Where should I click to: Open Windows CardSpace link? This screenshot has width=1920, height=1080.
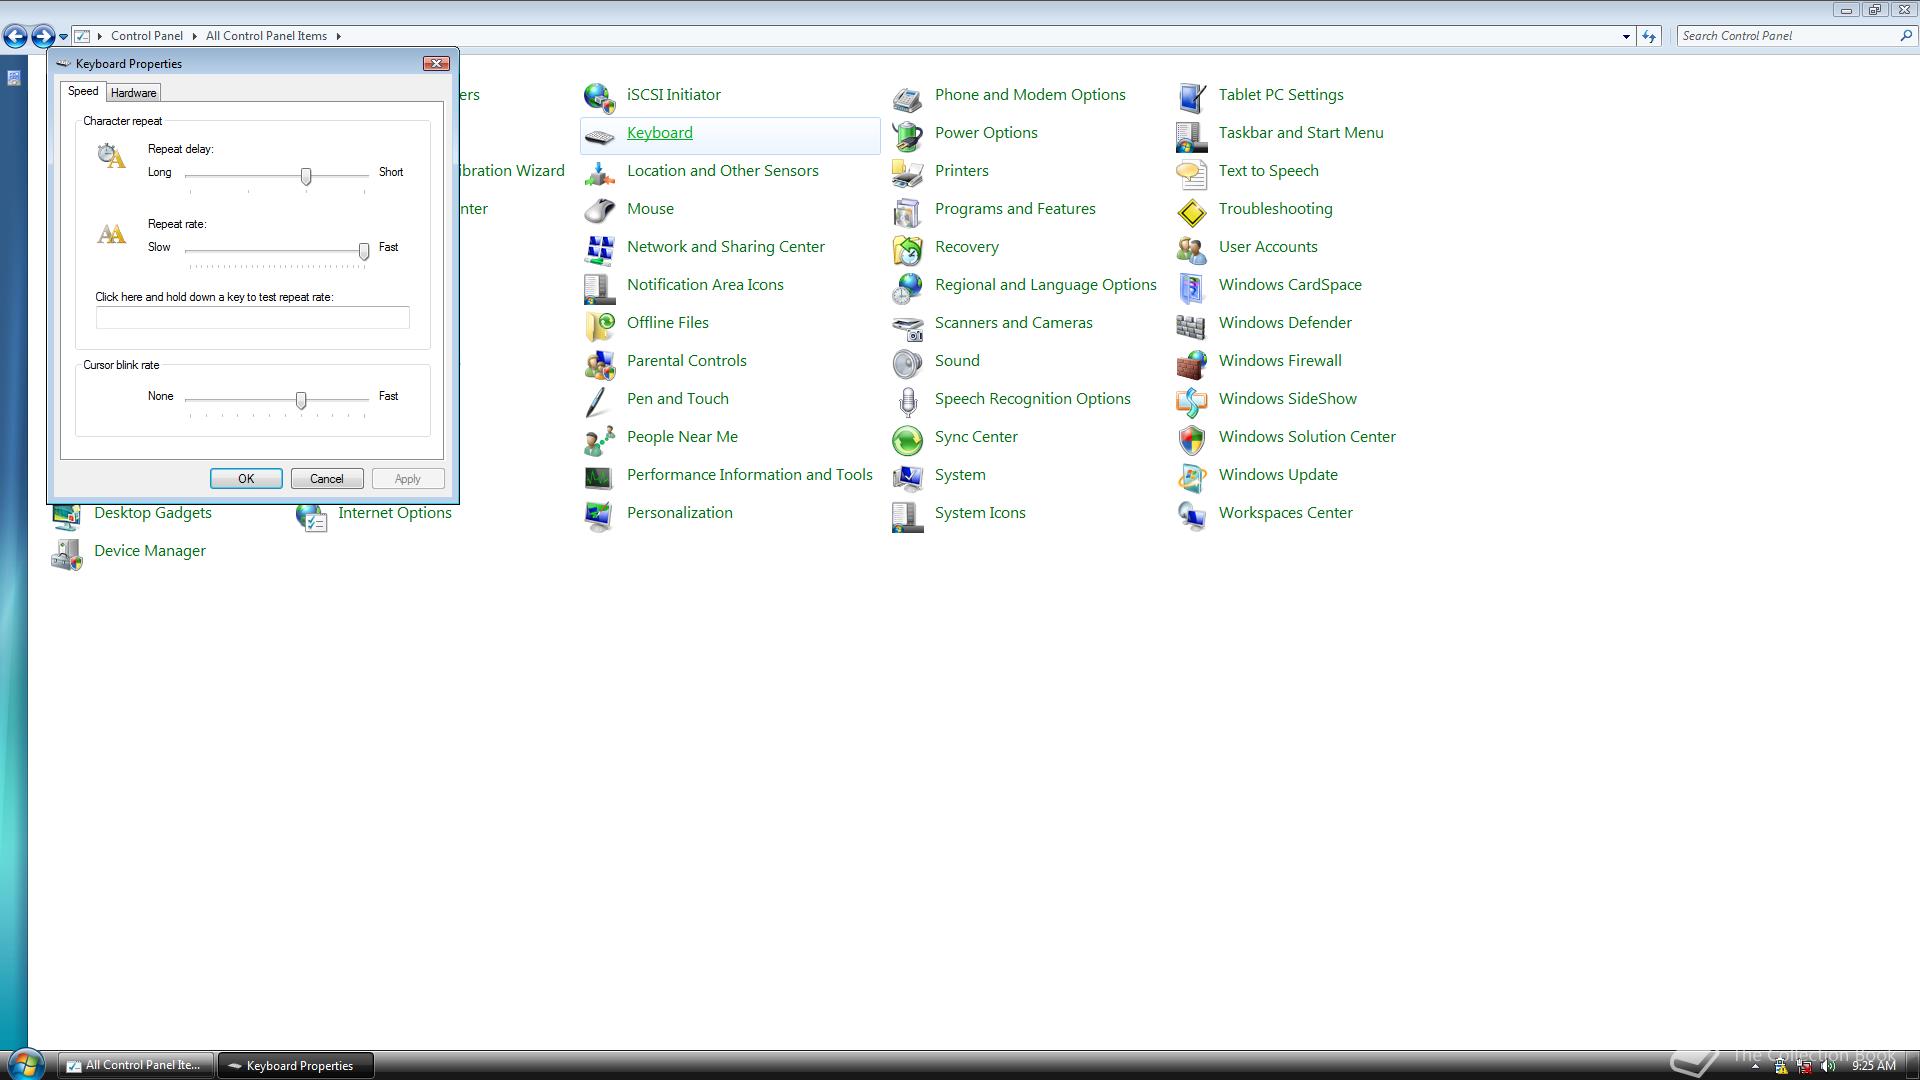tap(1290, 284)
